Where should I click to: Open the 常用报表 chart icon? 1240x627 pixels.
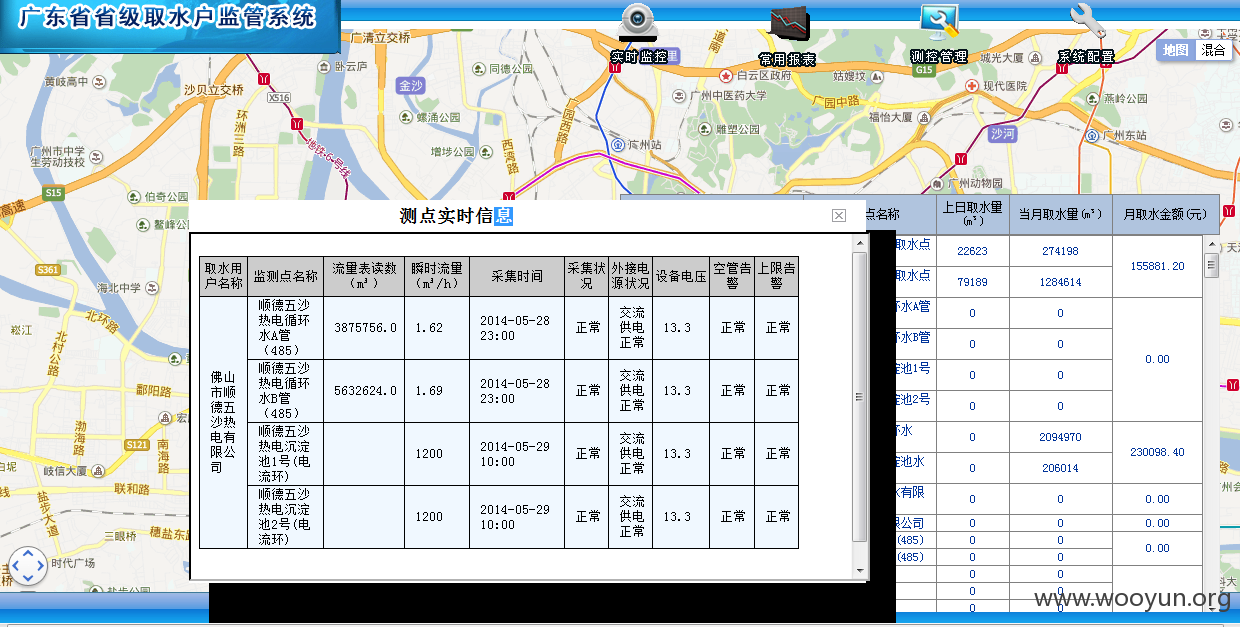tap(788, 24)
